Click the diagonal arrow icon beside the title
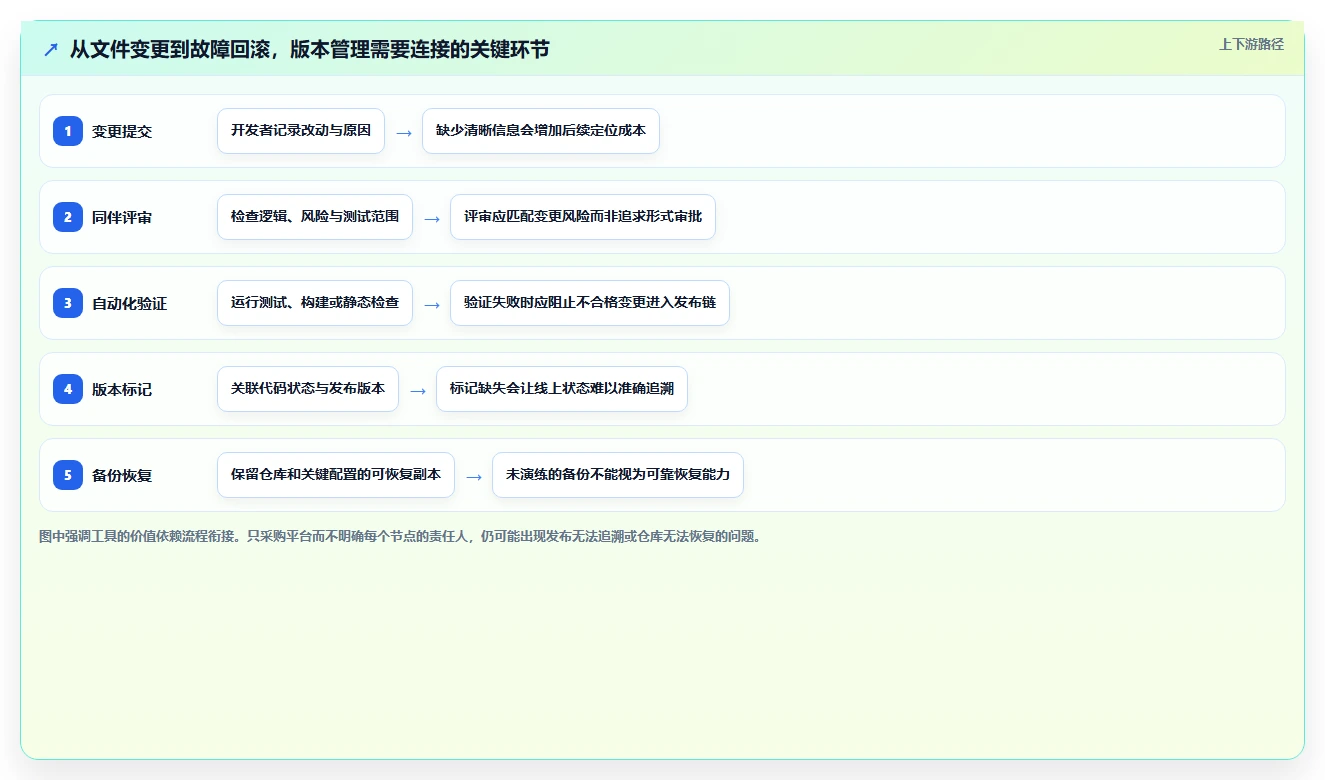 click(50, 49)
